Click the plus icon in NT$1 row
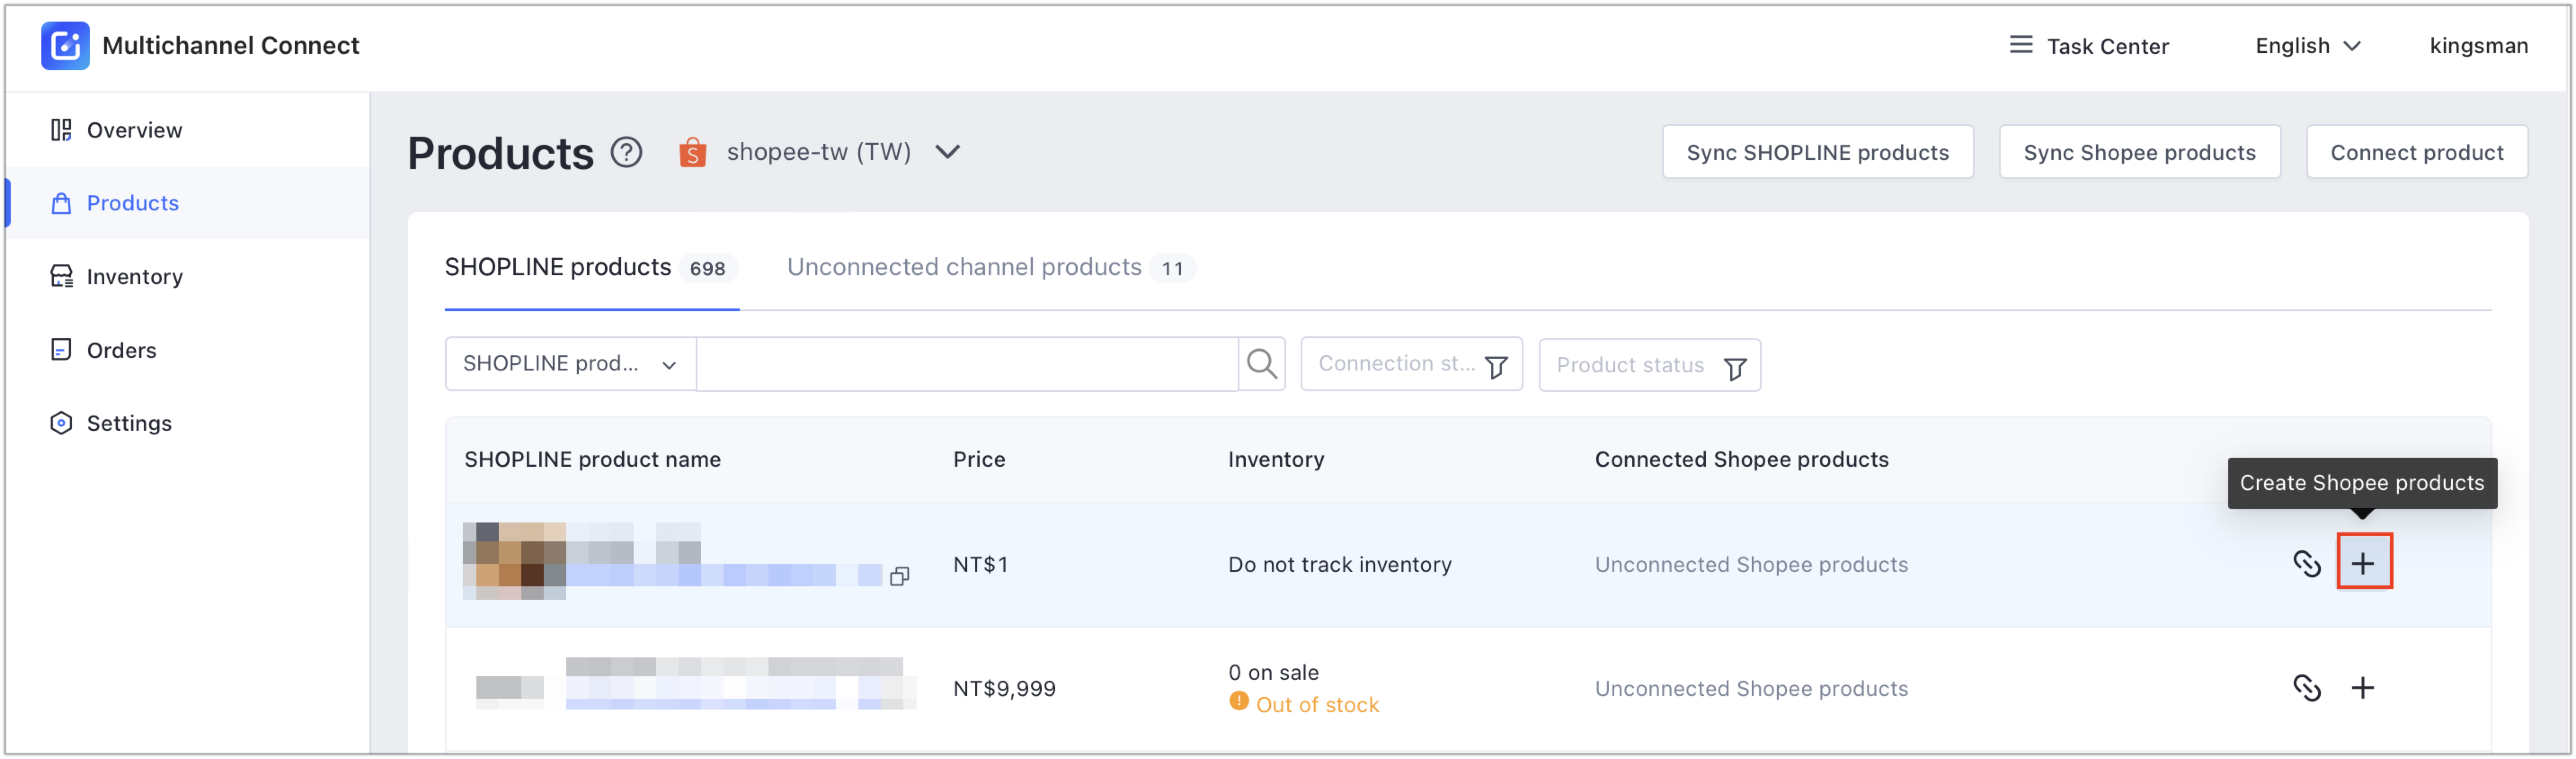Image resolution: width=2576 pixels, height=759 pixels. pyautogui.click(x=2363, y=563)
